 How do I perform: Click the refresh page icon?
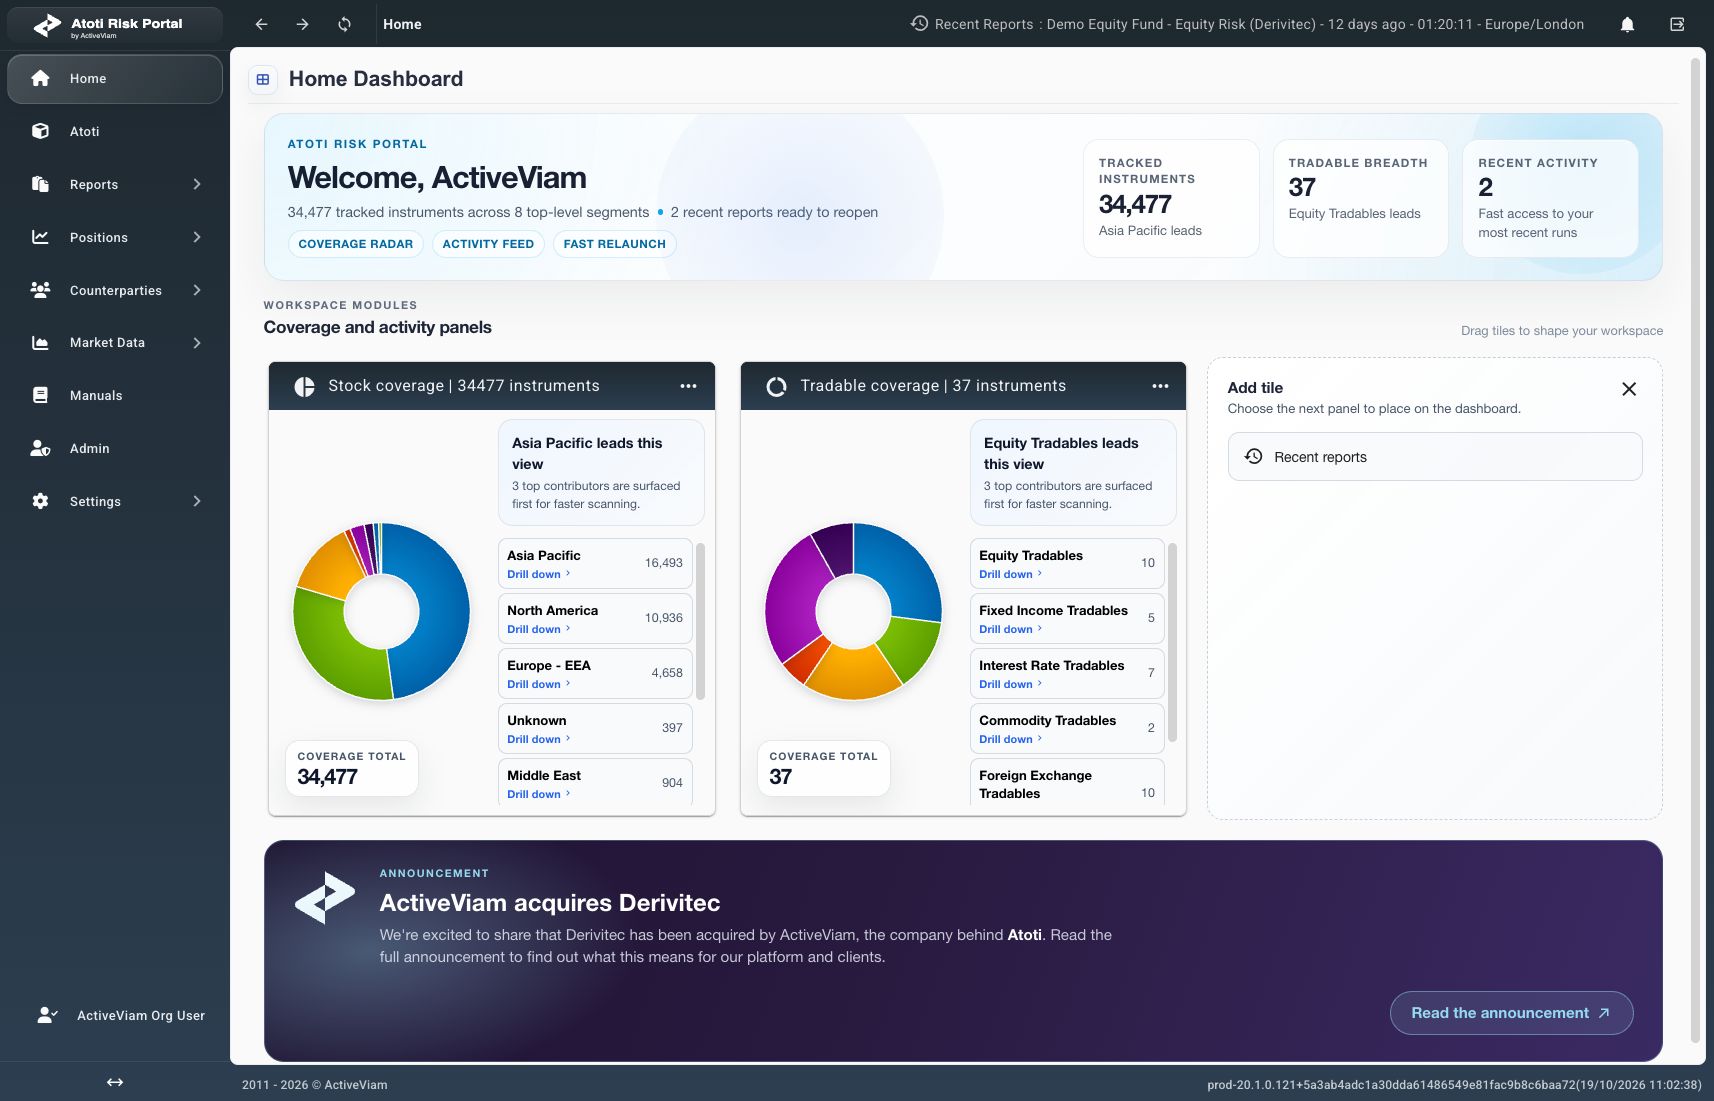344,24
